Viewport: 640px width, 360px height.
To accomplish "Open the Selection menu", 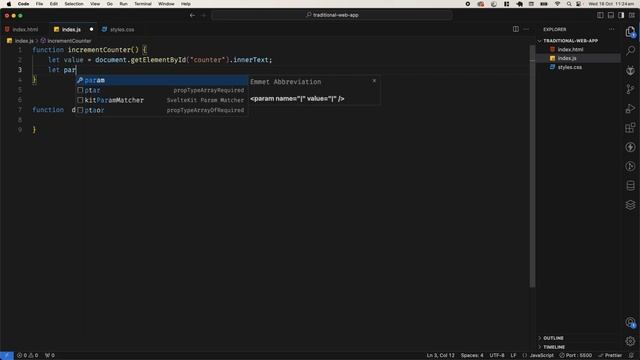I will pos(74,4).
